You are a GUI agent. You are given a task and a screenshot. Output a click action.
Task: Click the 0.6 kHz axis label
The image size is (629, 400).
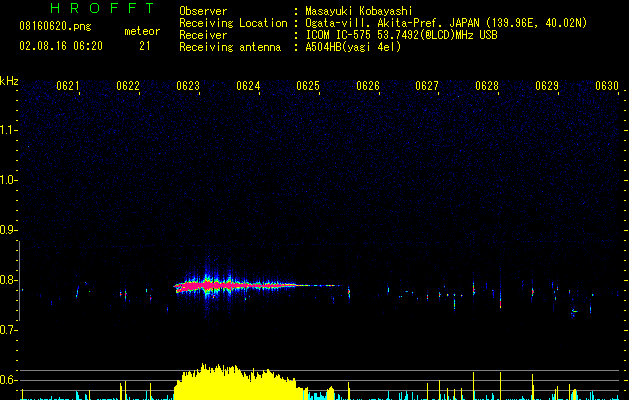point(9,380)
